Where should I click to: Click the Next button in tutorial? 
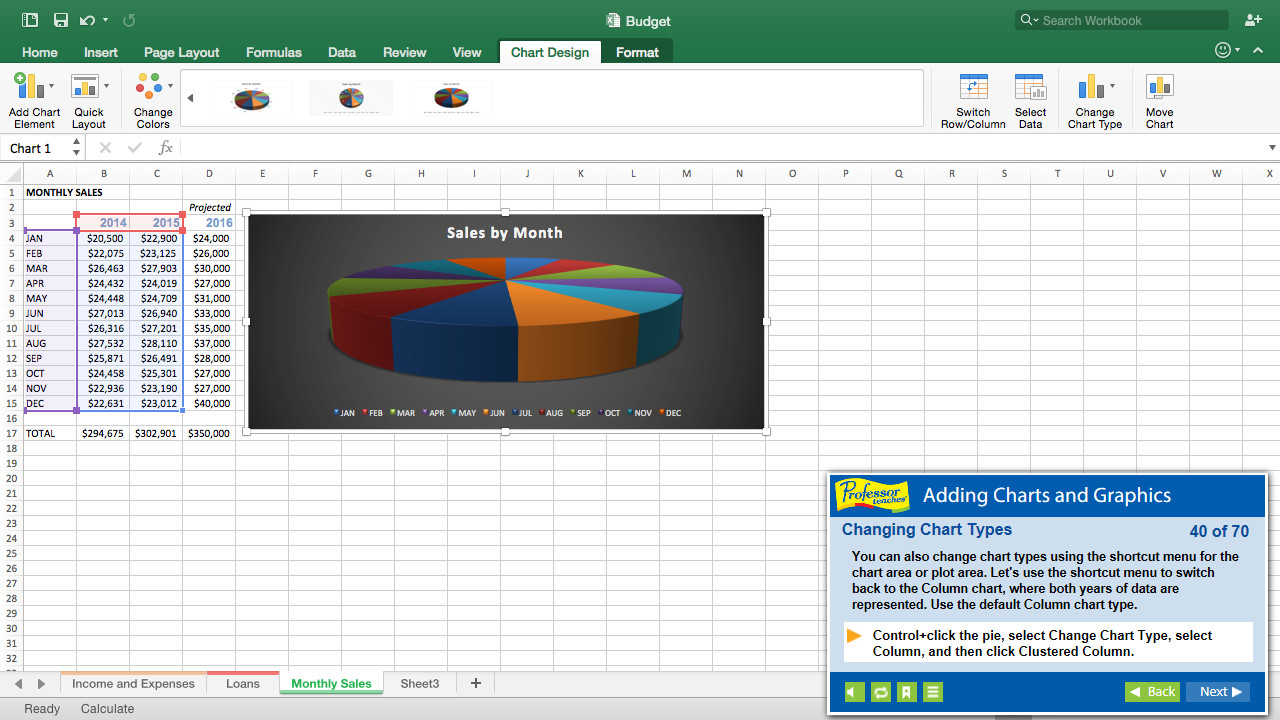(x=1218, y=692)
